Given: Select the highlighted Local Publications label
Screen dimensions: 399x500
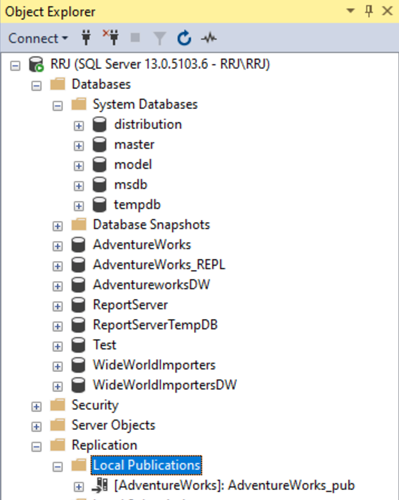Looking at the screenshot, I should [x=146, y=465].
